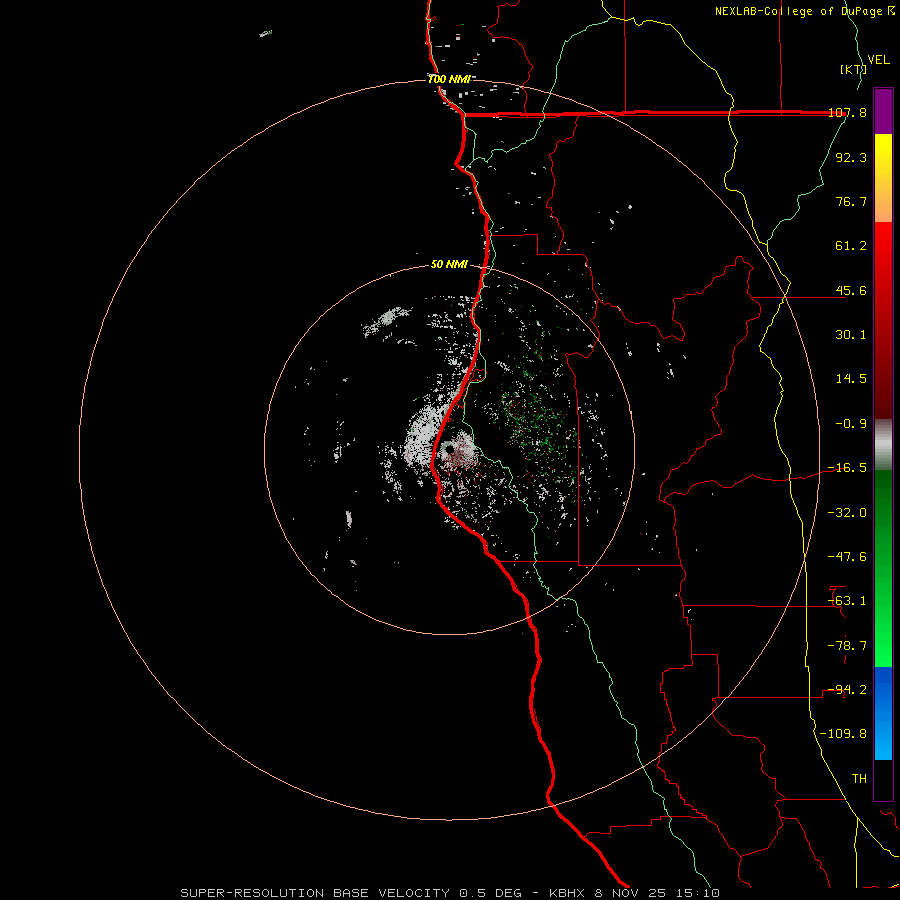Screen dimensions: 900x900
Task: Click the -0.9 legend value
Action: coord(851,424)
